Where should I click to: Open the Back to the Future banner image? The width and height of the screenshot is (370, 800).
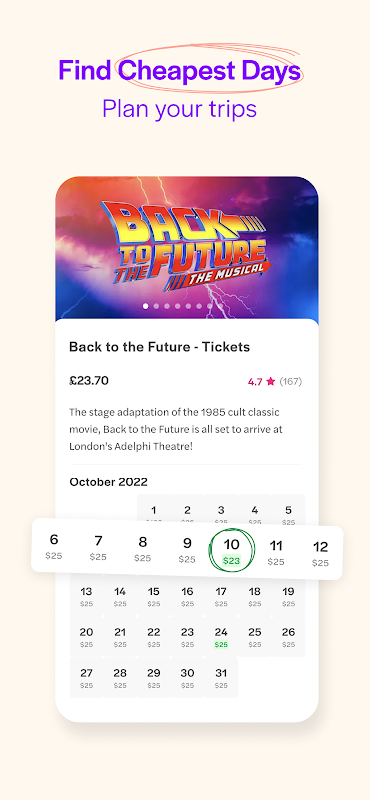click(187, 248)
